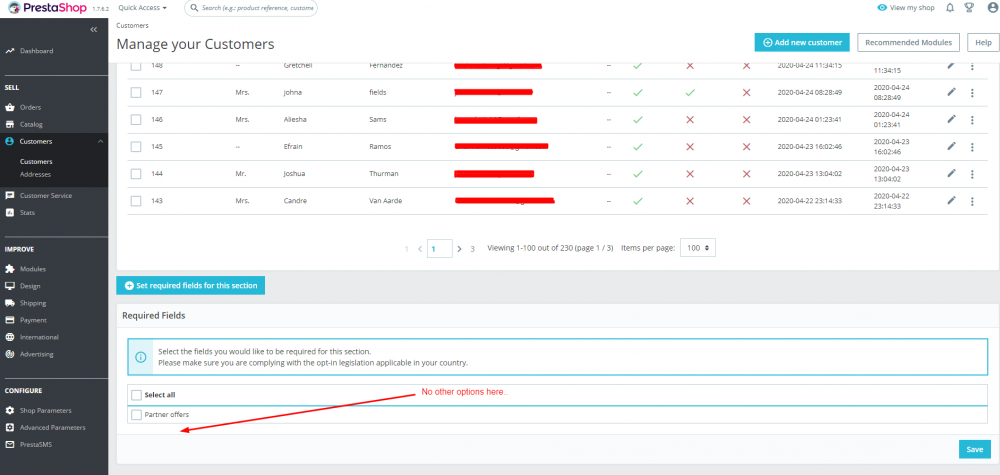Open the Quick Access dropdown

[143, 8]
